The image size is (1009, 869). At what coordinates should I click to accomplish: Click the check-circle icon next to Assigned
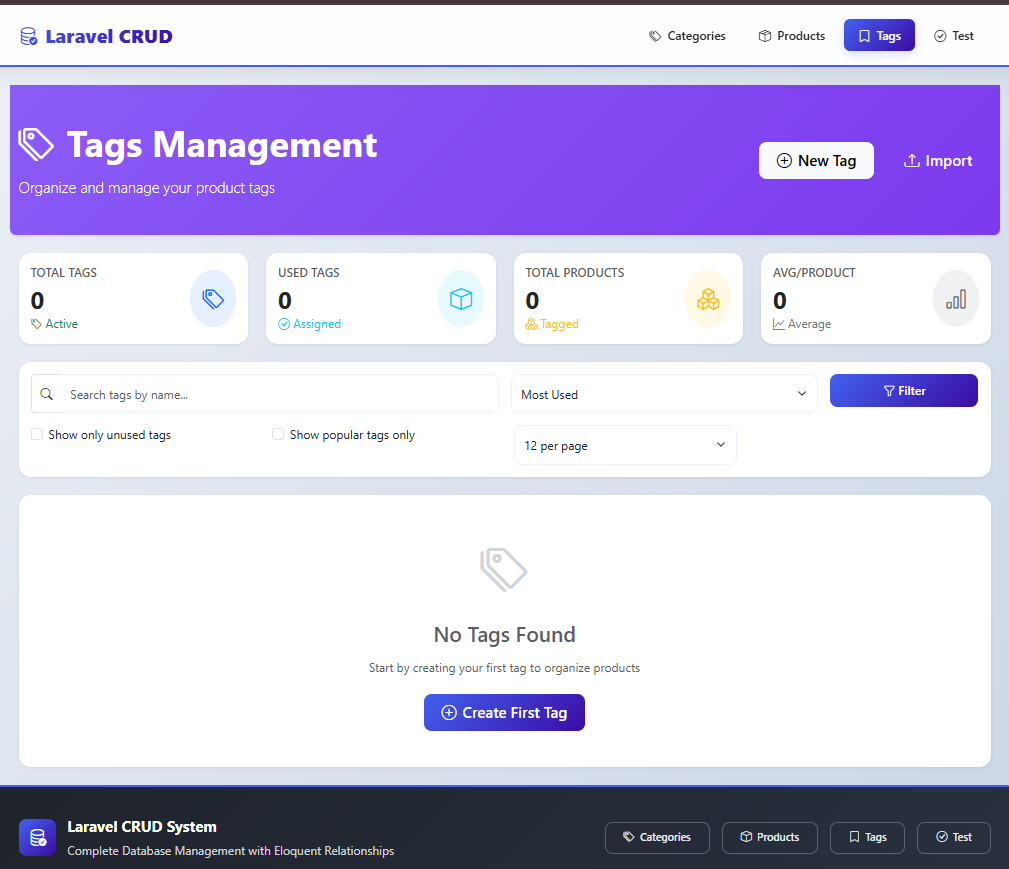(x=284, y=324)
